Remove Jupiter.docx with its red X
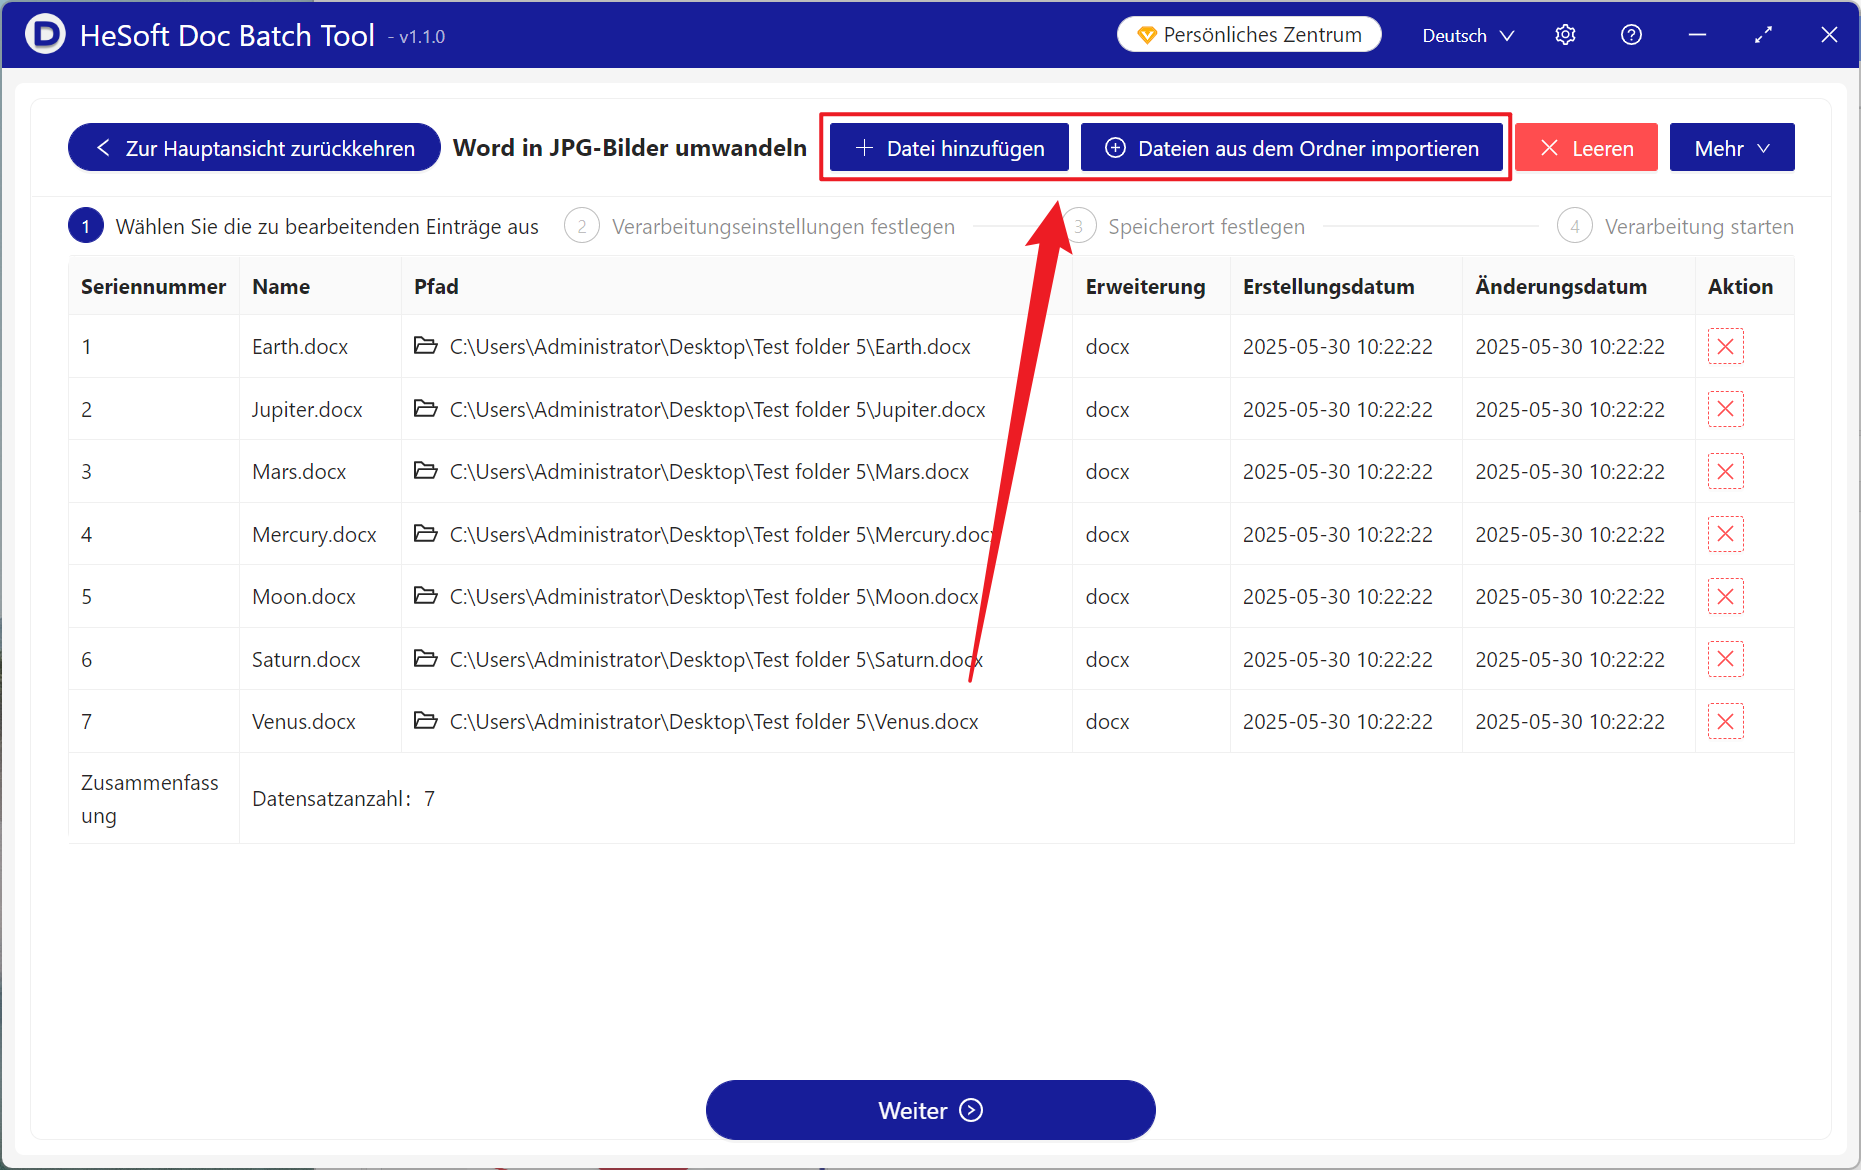Screen dimensions: 1861x1170 click(x=1725, y=409)
